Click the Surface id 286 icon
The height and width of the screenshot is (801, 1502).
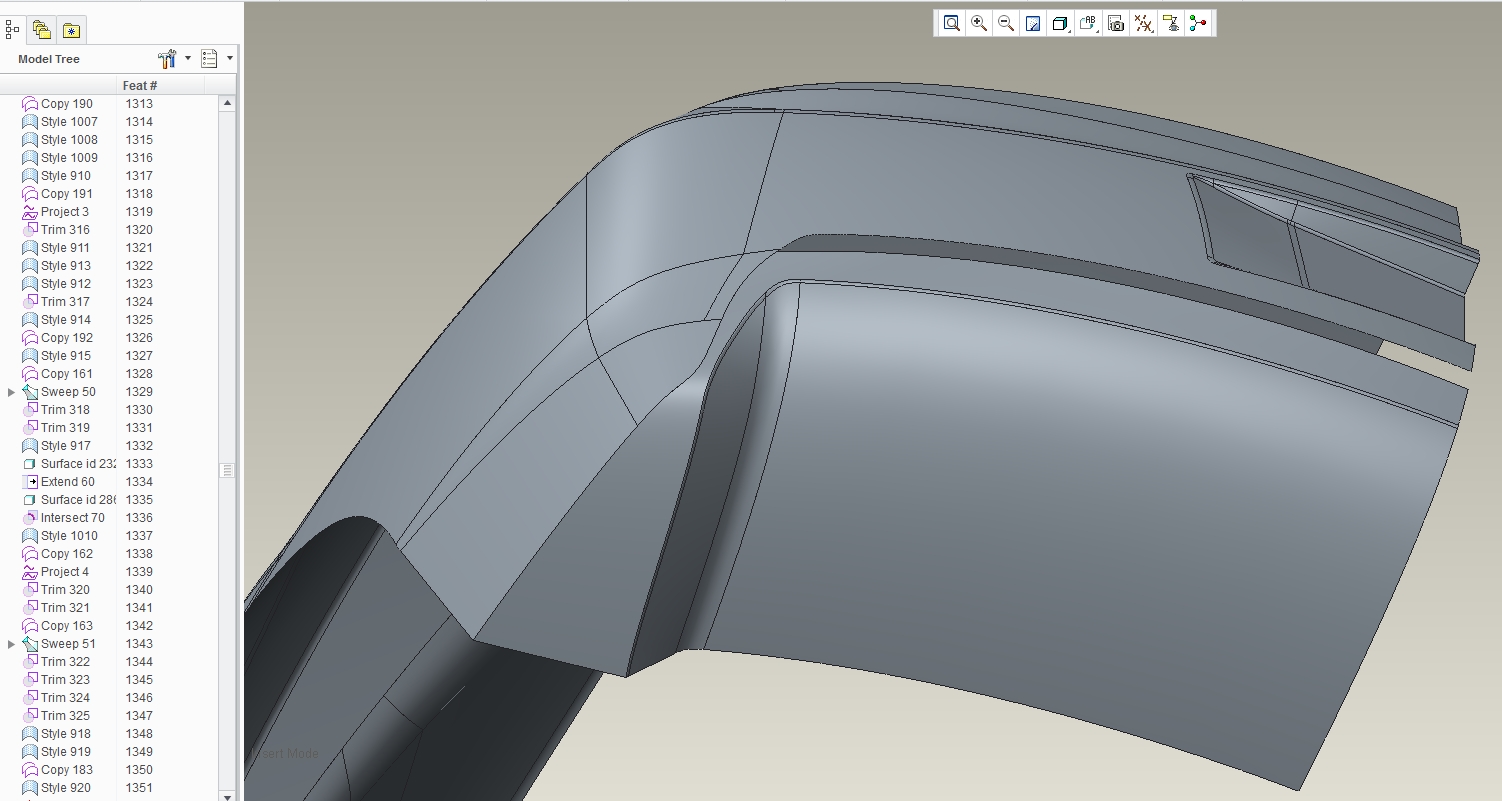30,500
